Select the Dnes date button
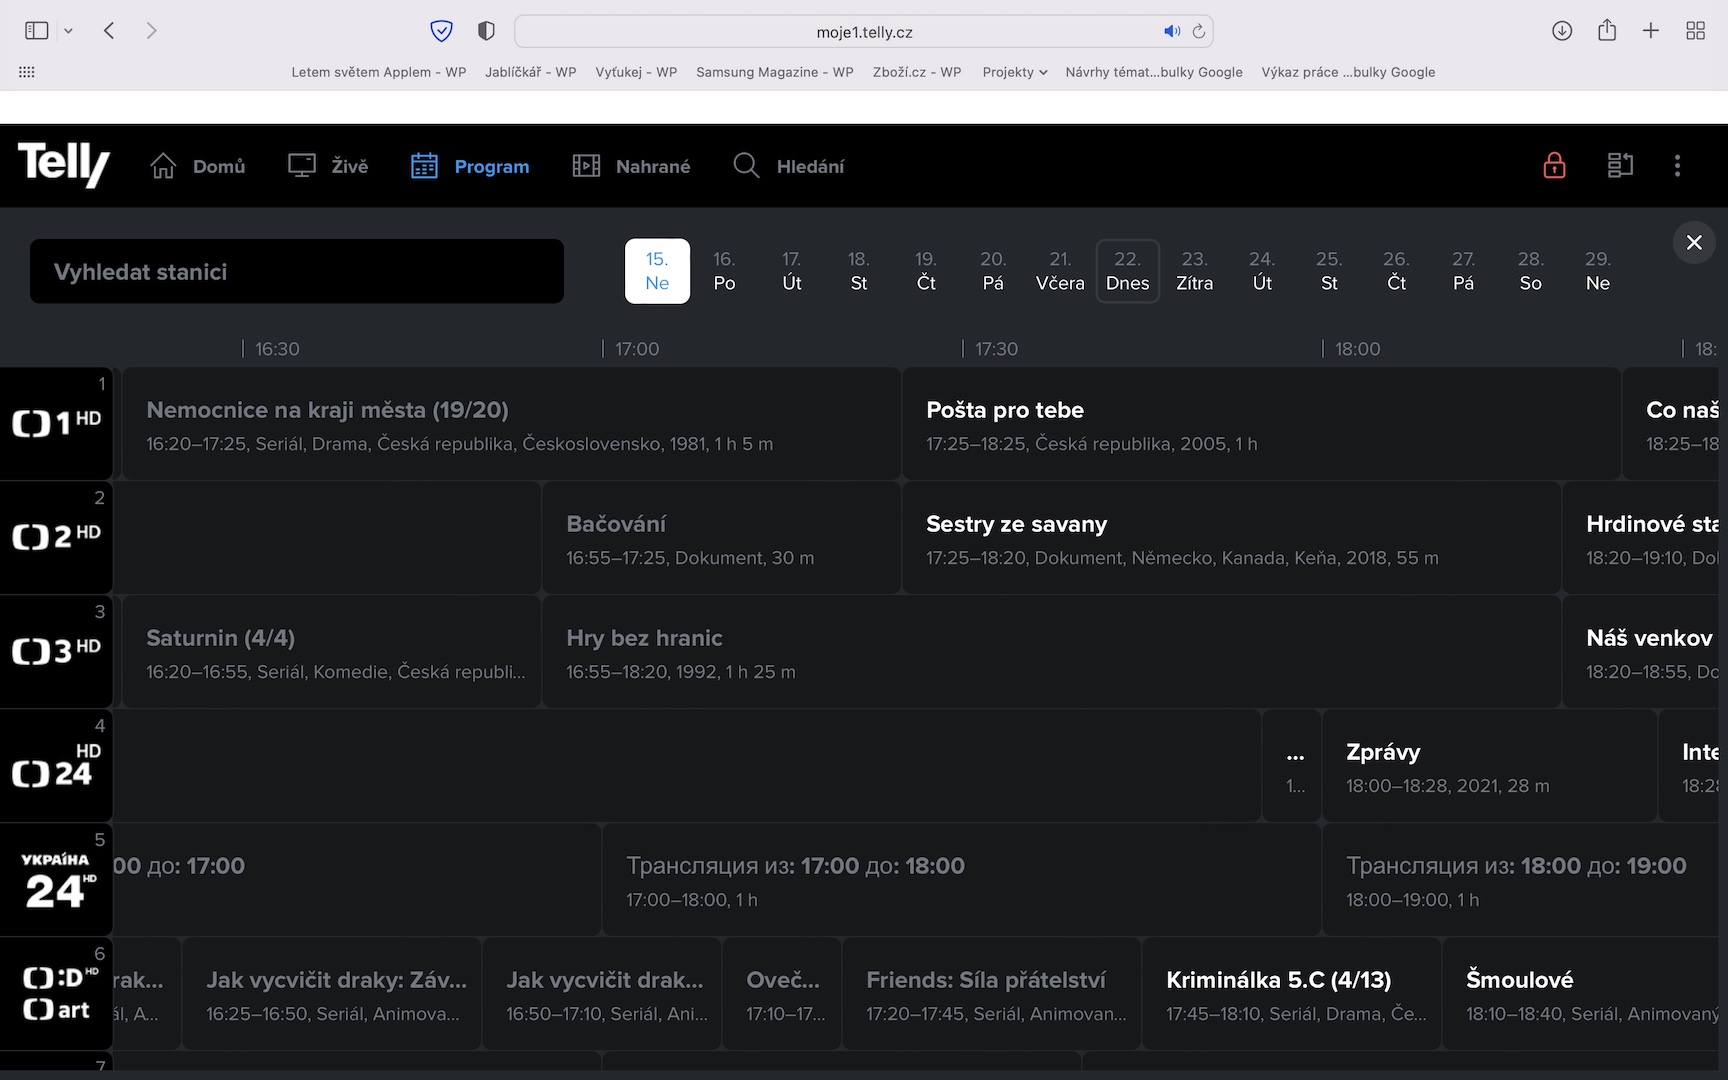The image size is (1728, 1080). pos(1127,271)
